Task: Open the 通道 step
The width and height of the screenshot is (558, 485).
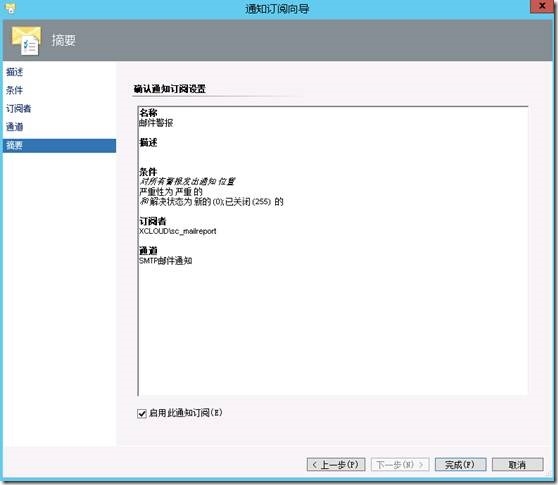Action: point(15,127)
